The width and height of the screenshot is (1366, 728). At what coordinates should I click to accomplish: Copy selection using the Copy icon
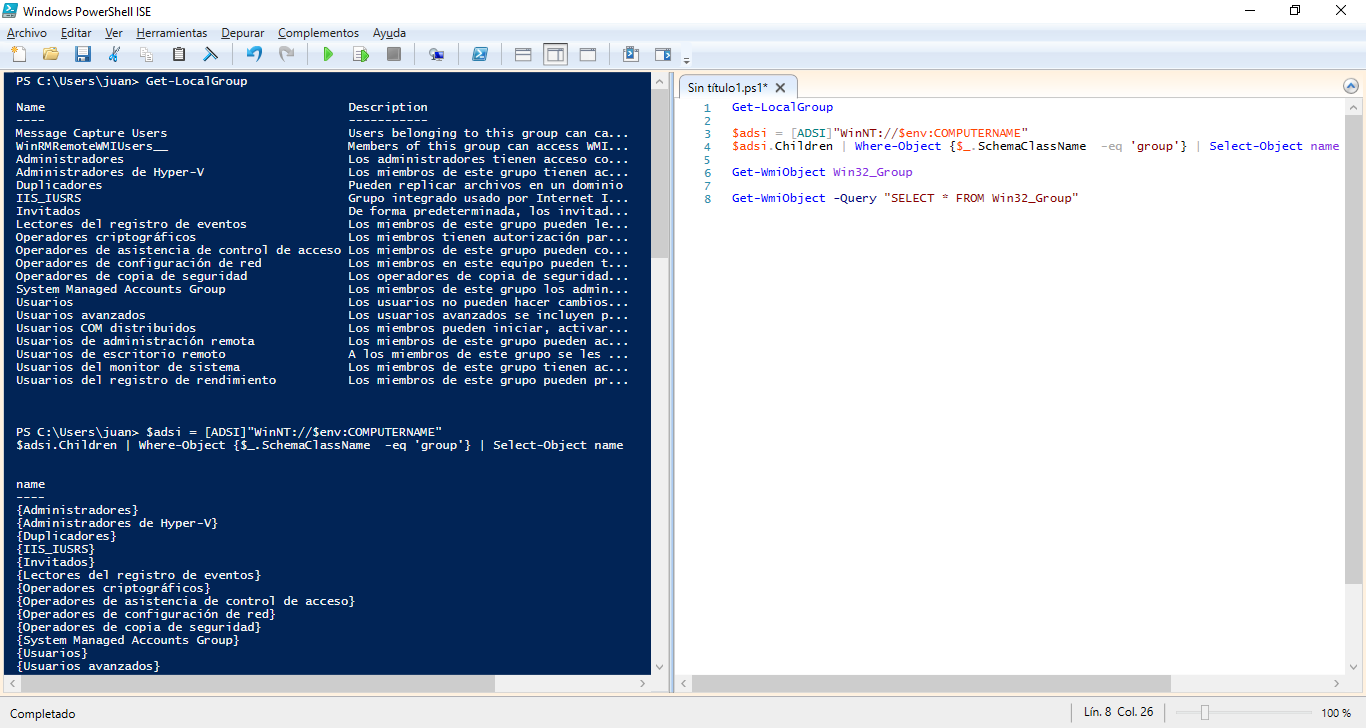coord(147,54)
